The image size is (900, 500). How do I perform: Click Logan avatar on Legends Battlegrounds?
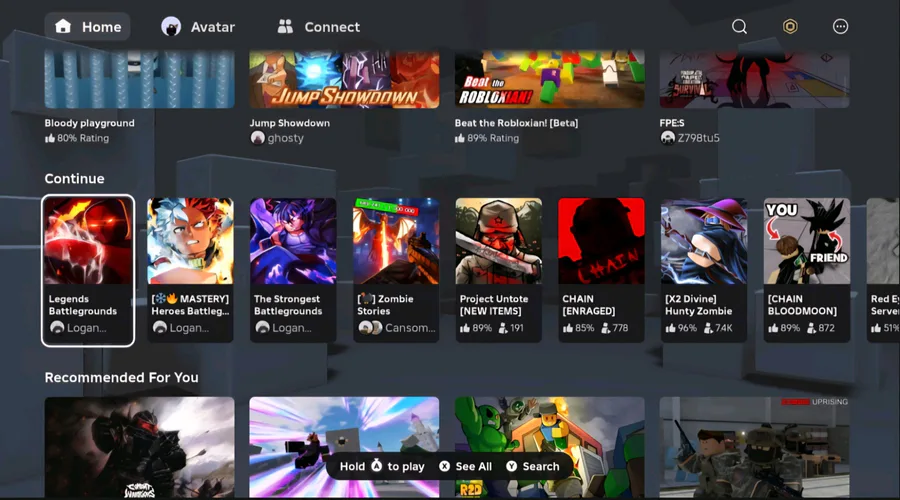pos(57,327)
